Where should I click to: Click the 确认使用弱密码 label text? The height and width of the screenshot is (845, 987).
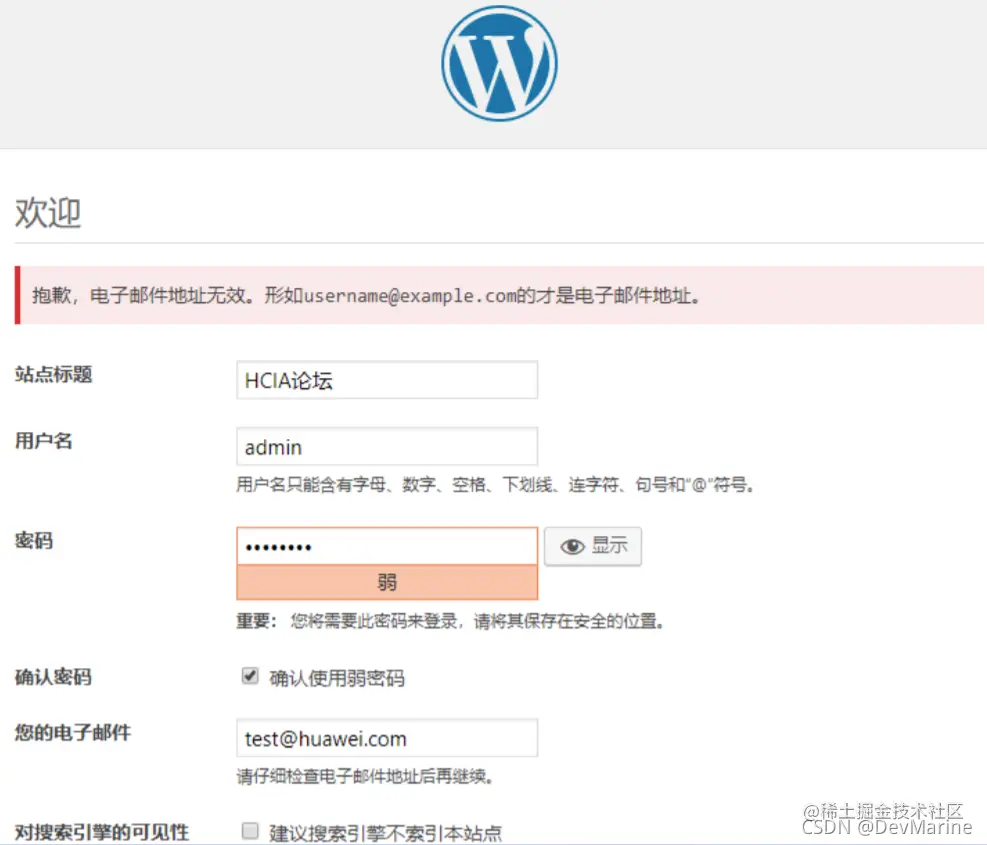[x=337, y=678]
